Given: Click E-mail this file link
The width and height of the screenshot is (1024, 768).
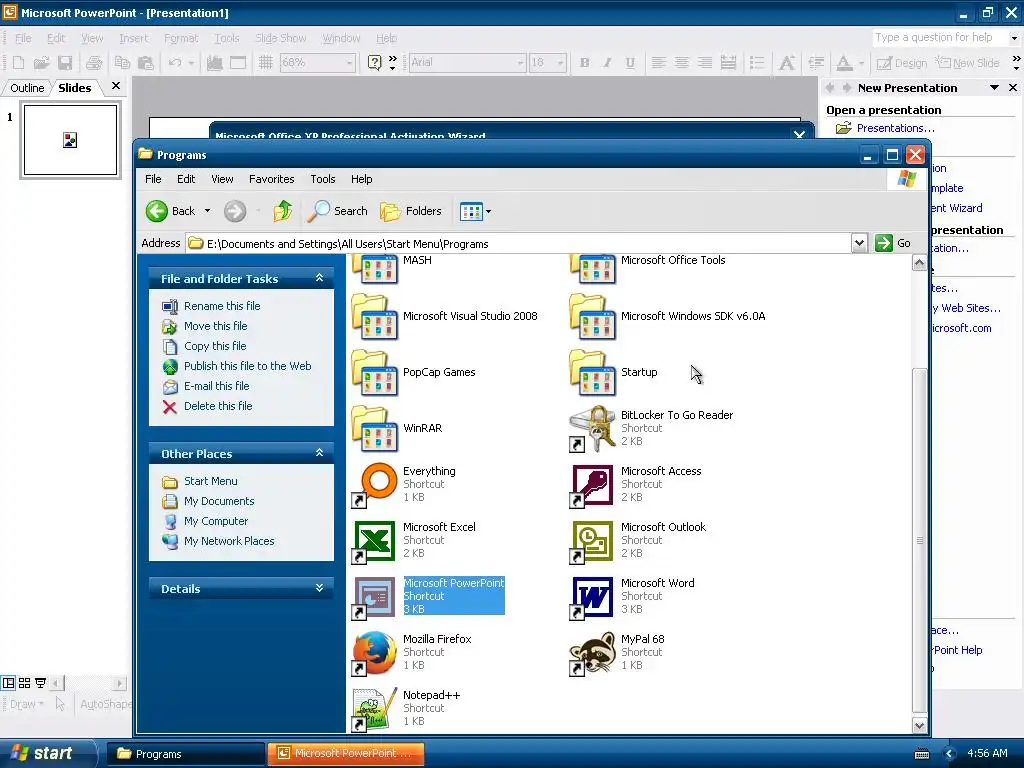Looking at the screenshot, I should [x=217, y=386].
